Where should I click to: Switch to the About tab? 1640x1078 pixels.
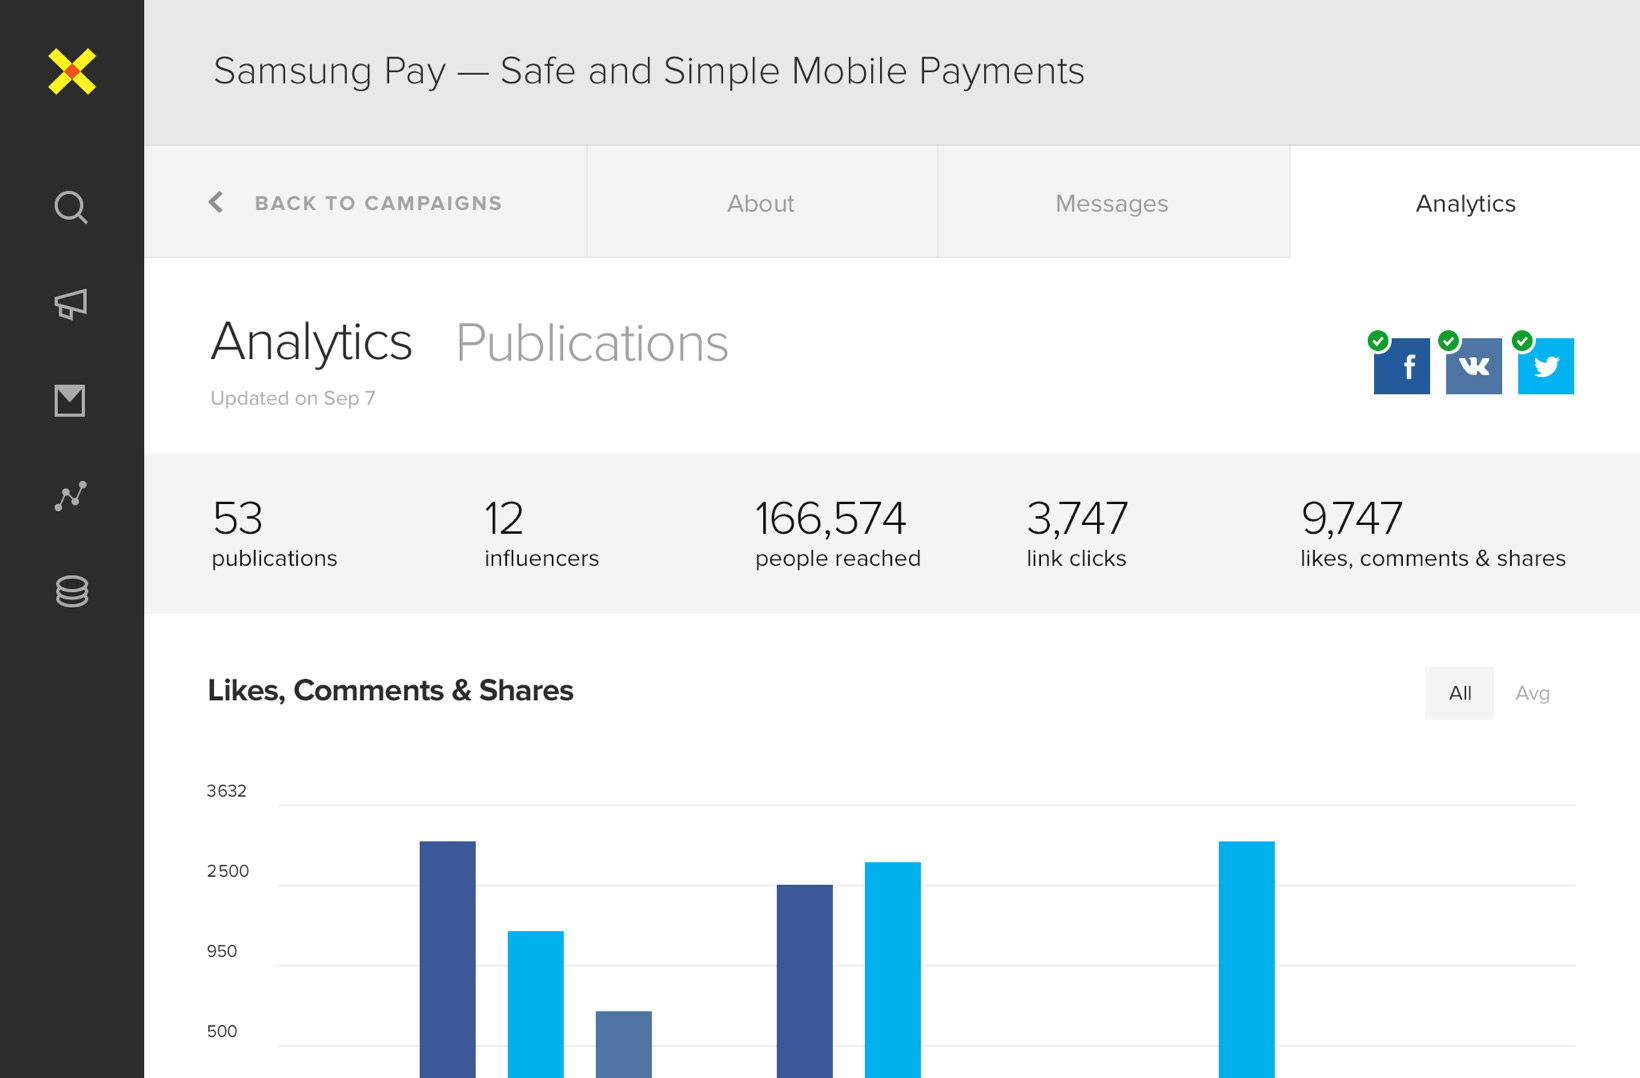(x=761, y=202)
